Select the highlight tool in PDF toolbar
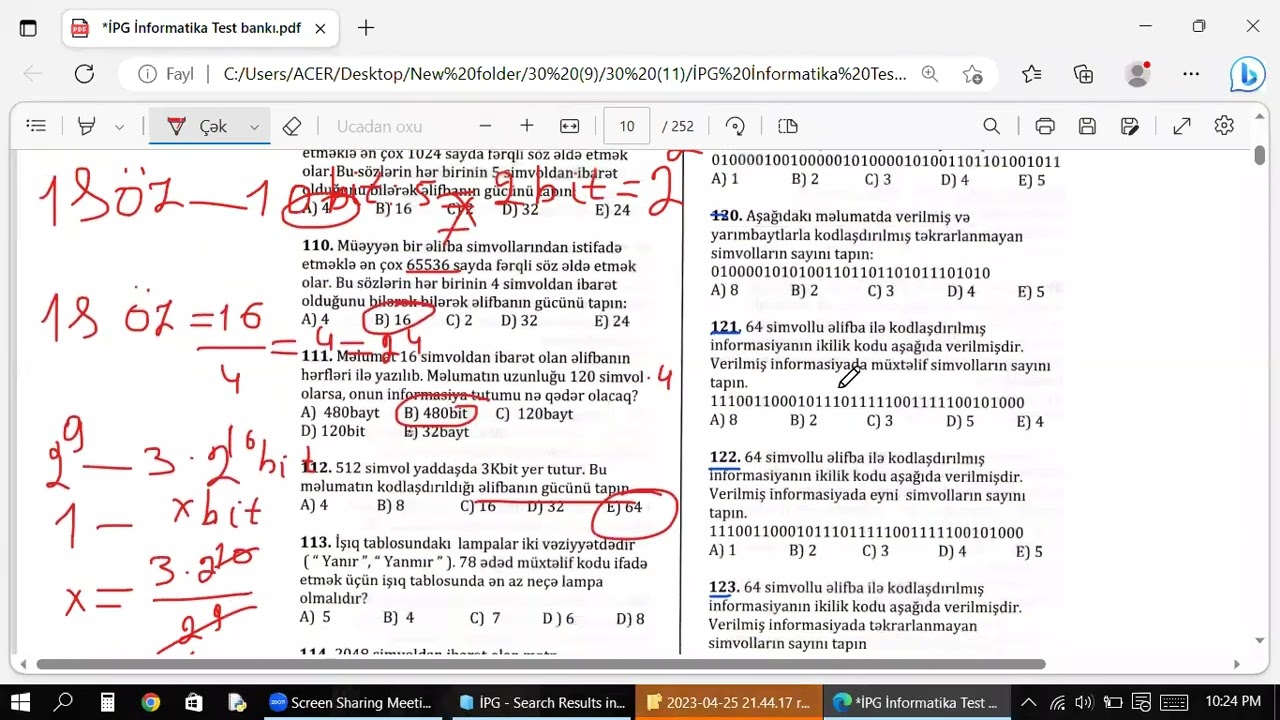 pos(87,126)
